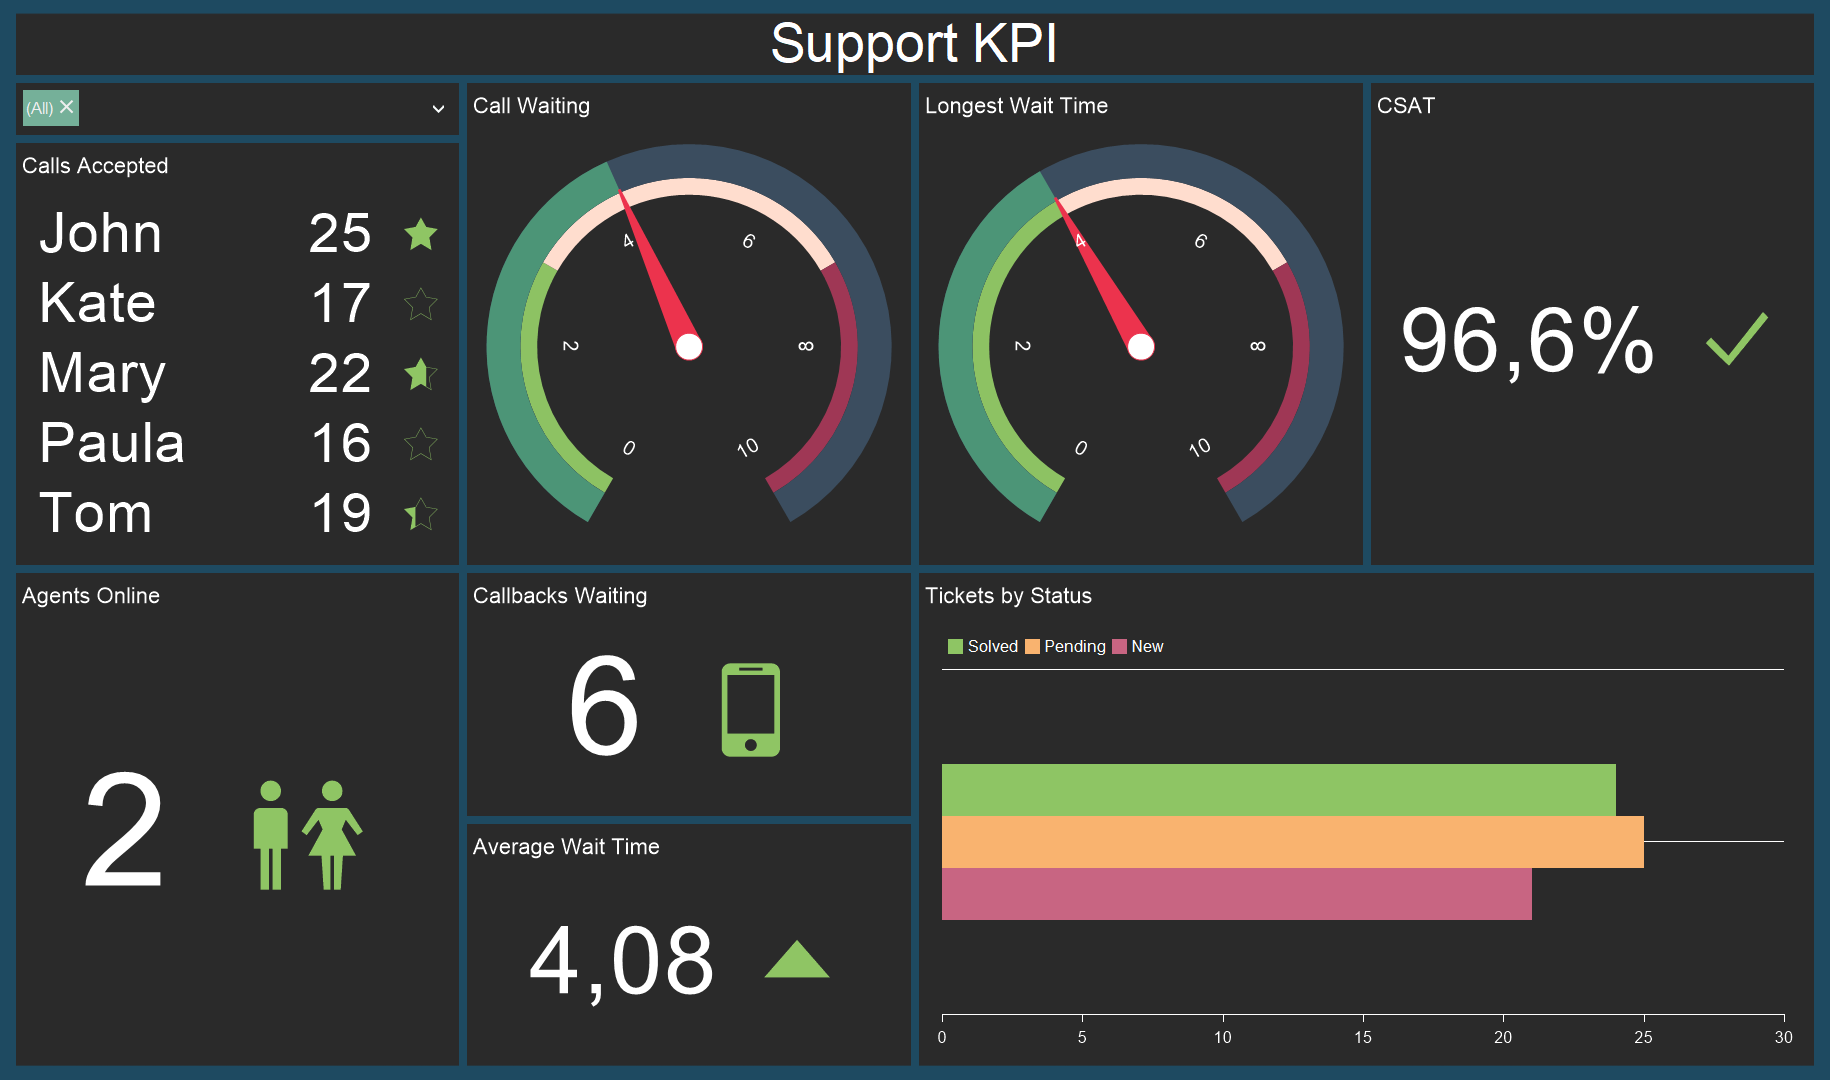1830x1080 pixels.
Task: Click Mary's value 22
Action: point(340,374)
